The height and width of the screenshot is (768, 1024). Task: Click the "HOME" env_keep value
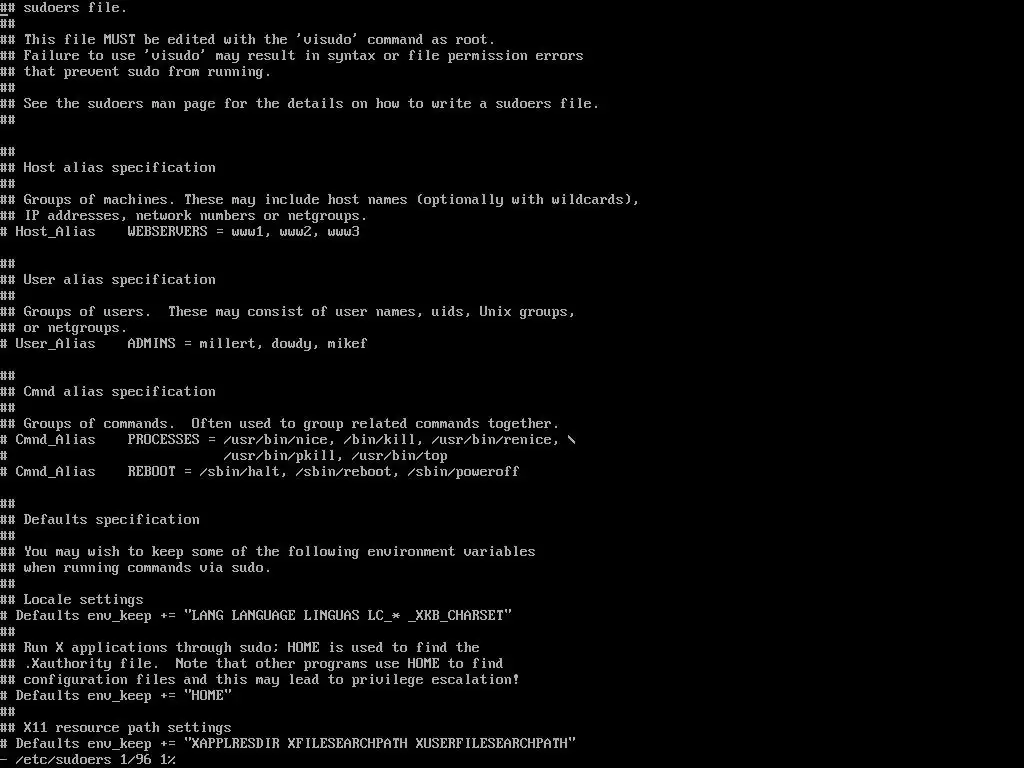(x=208, y=696)
